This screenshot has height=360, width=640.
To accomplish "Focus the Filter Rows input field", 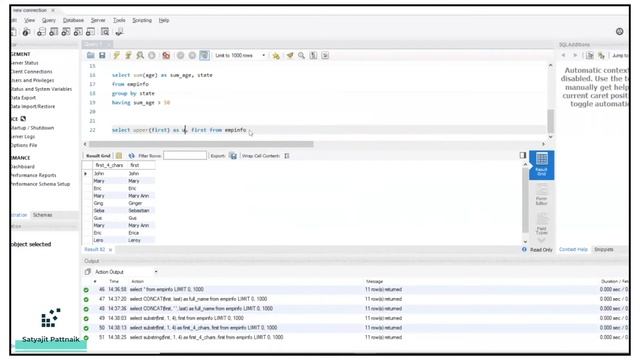I will click(x=185, y=156).
